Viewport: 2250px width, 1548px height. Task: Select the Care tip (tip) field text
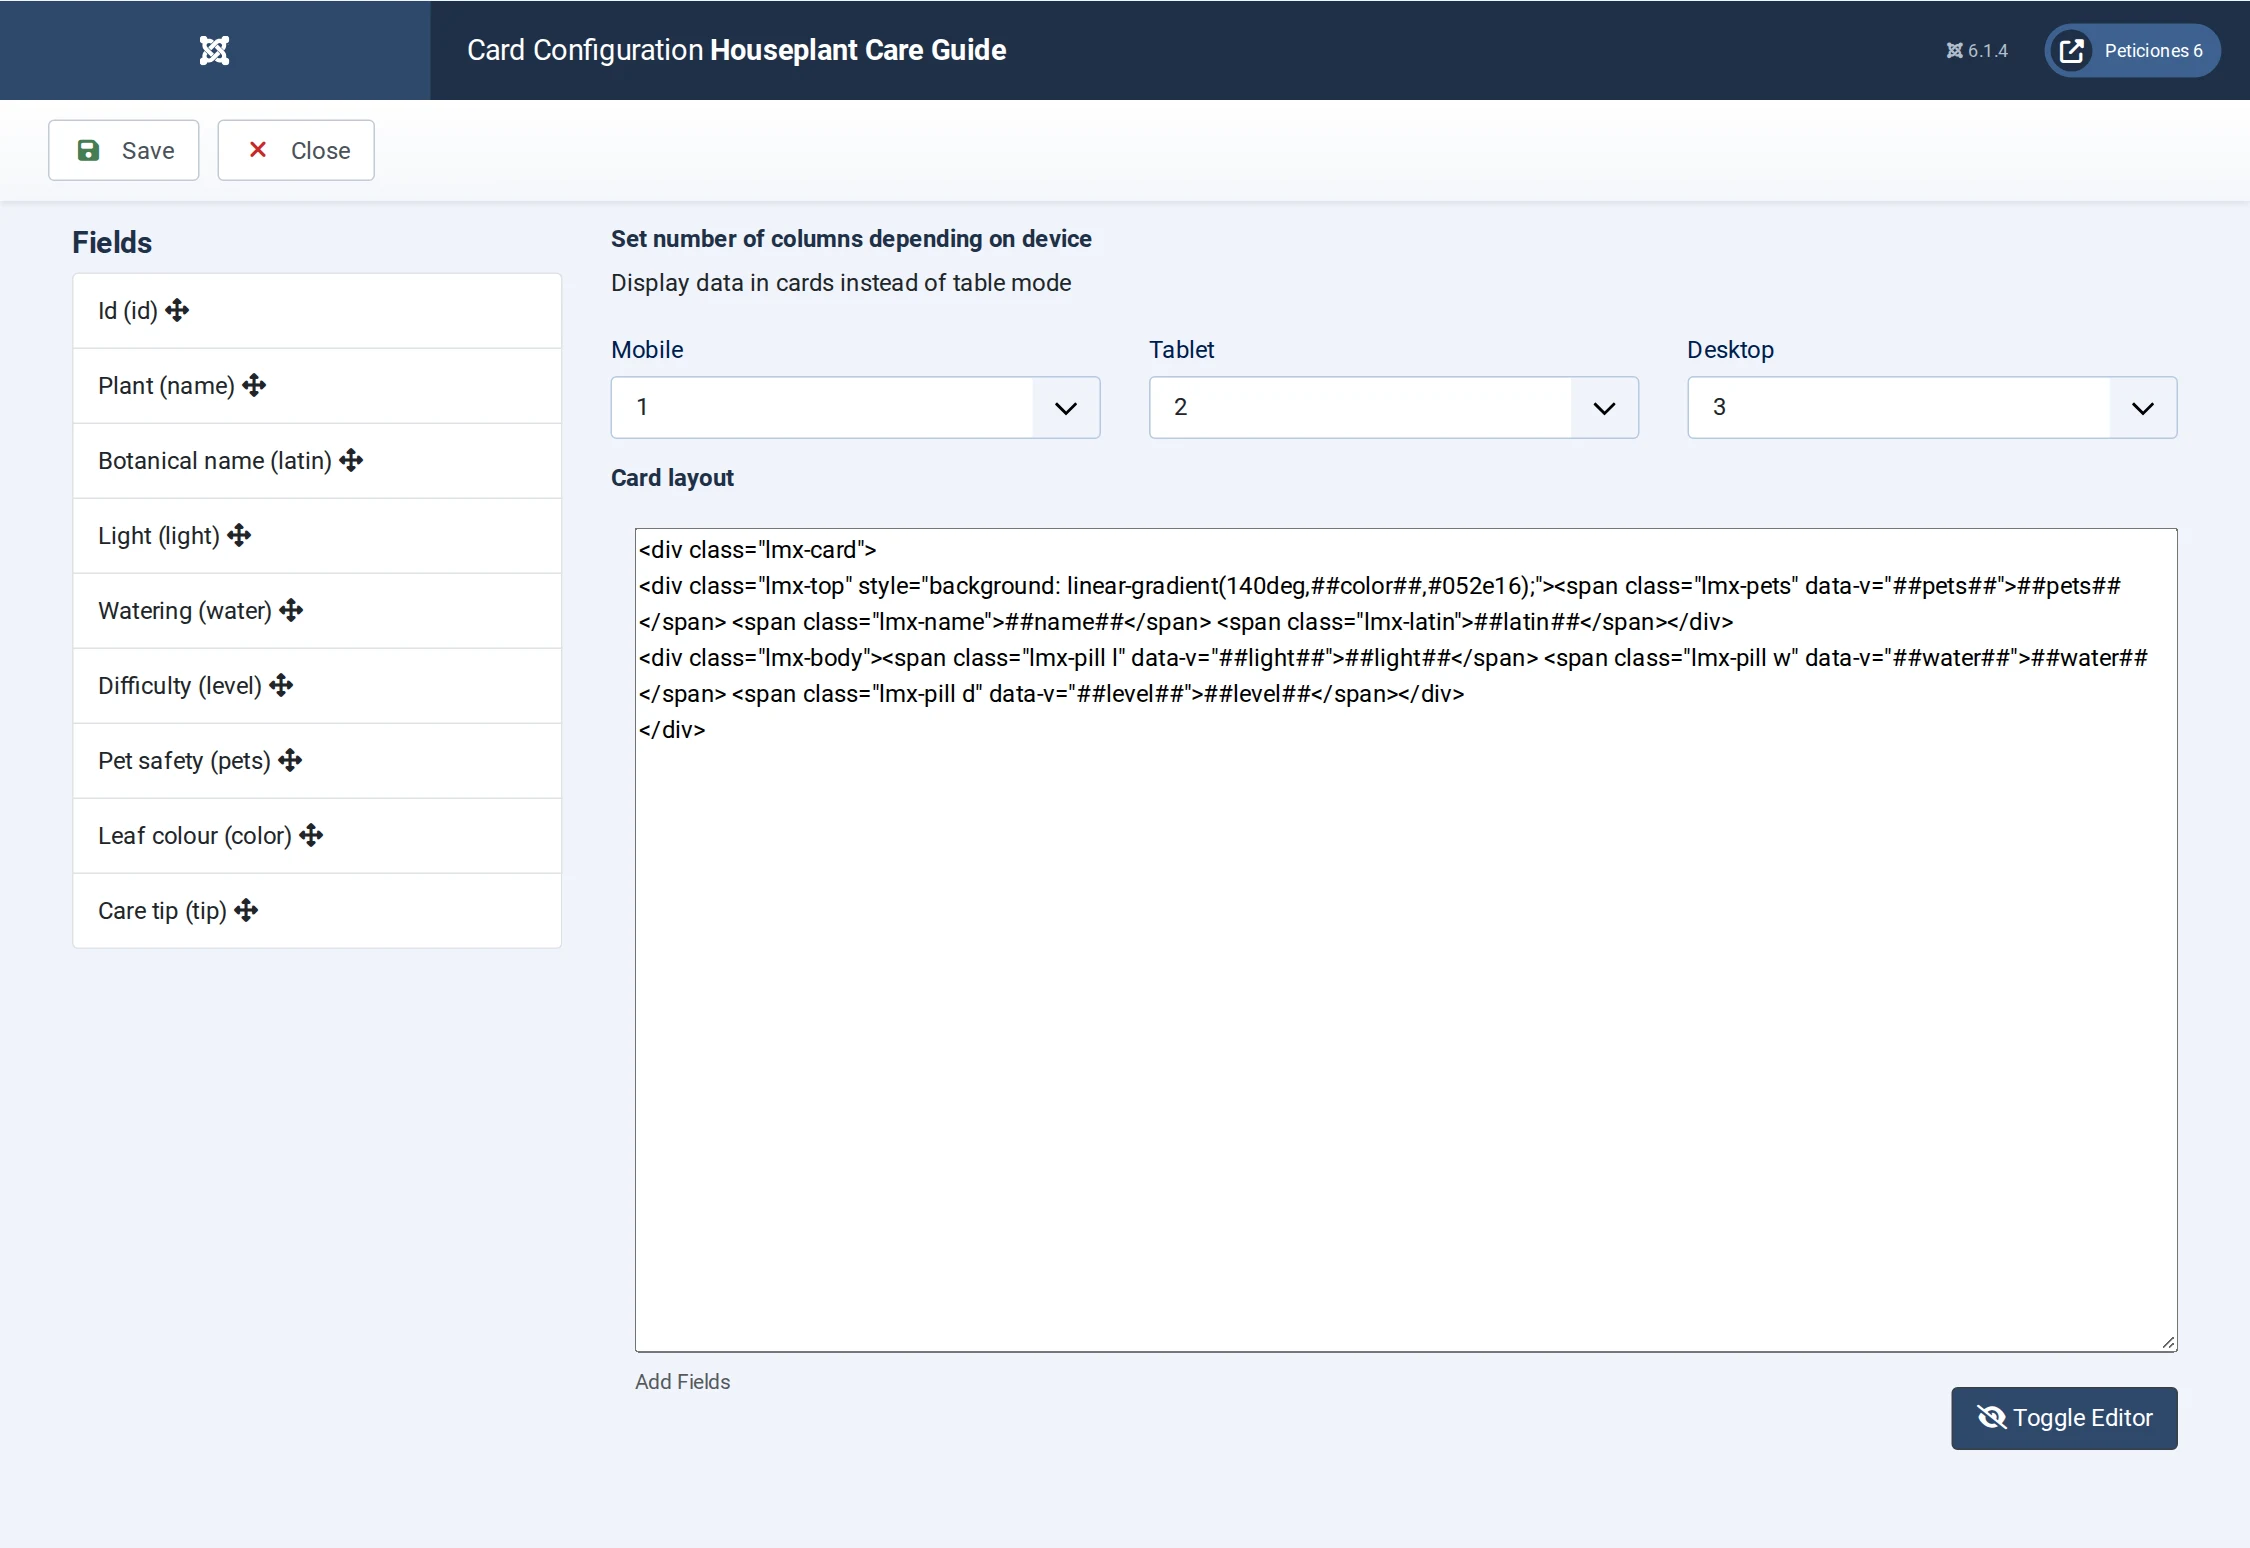[x=162, y=911]
